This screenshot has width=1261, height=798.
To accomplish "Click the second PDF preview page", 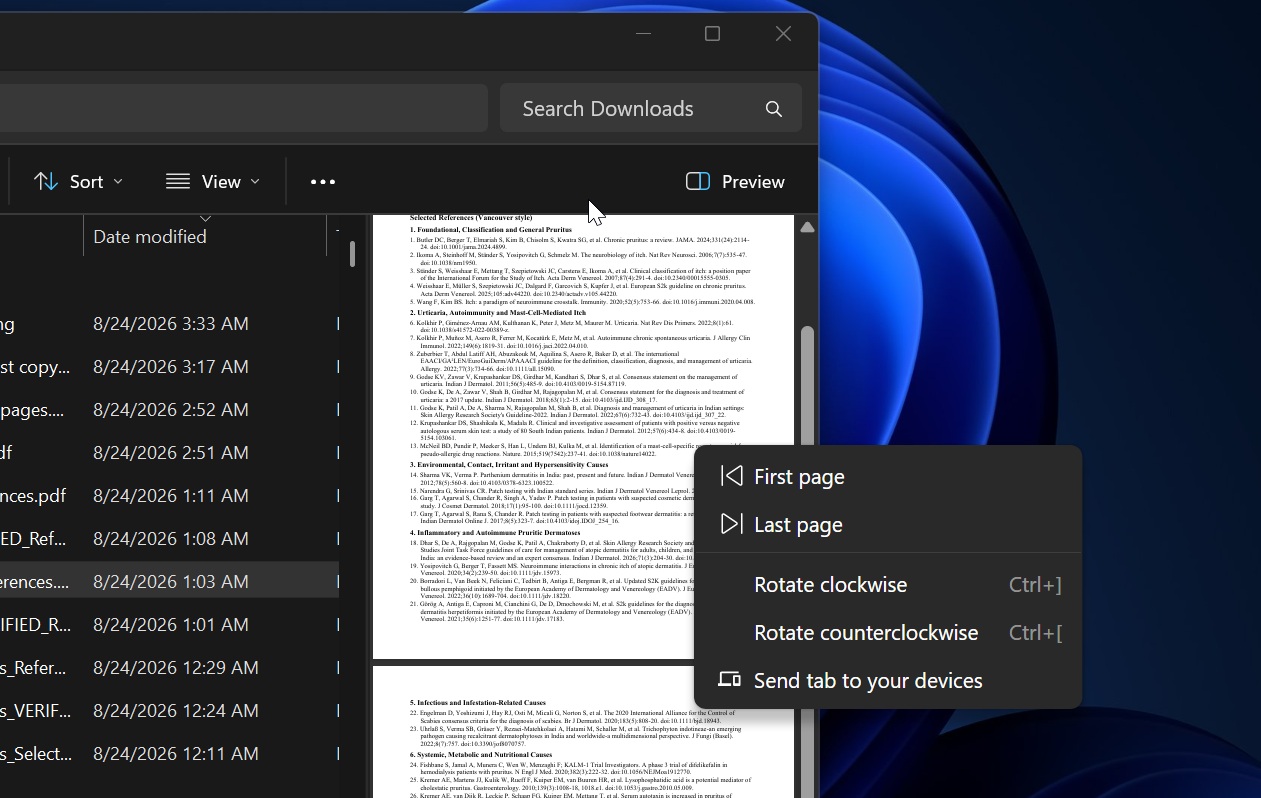I will click(583, 732).
